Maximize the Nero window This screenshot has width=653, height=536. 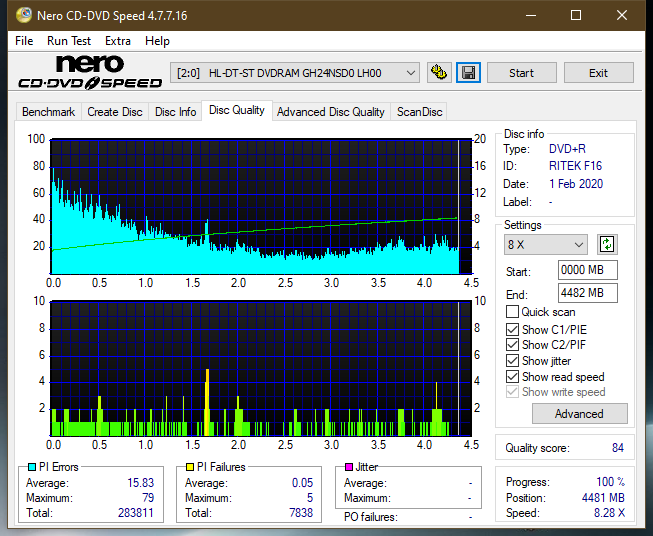576,15
